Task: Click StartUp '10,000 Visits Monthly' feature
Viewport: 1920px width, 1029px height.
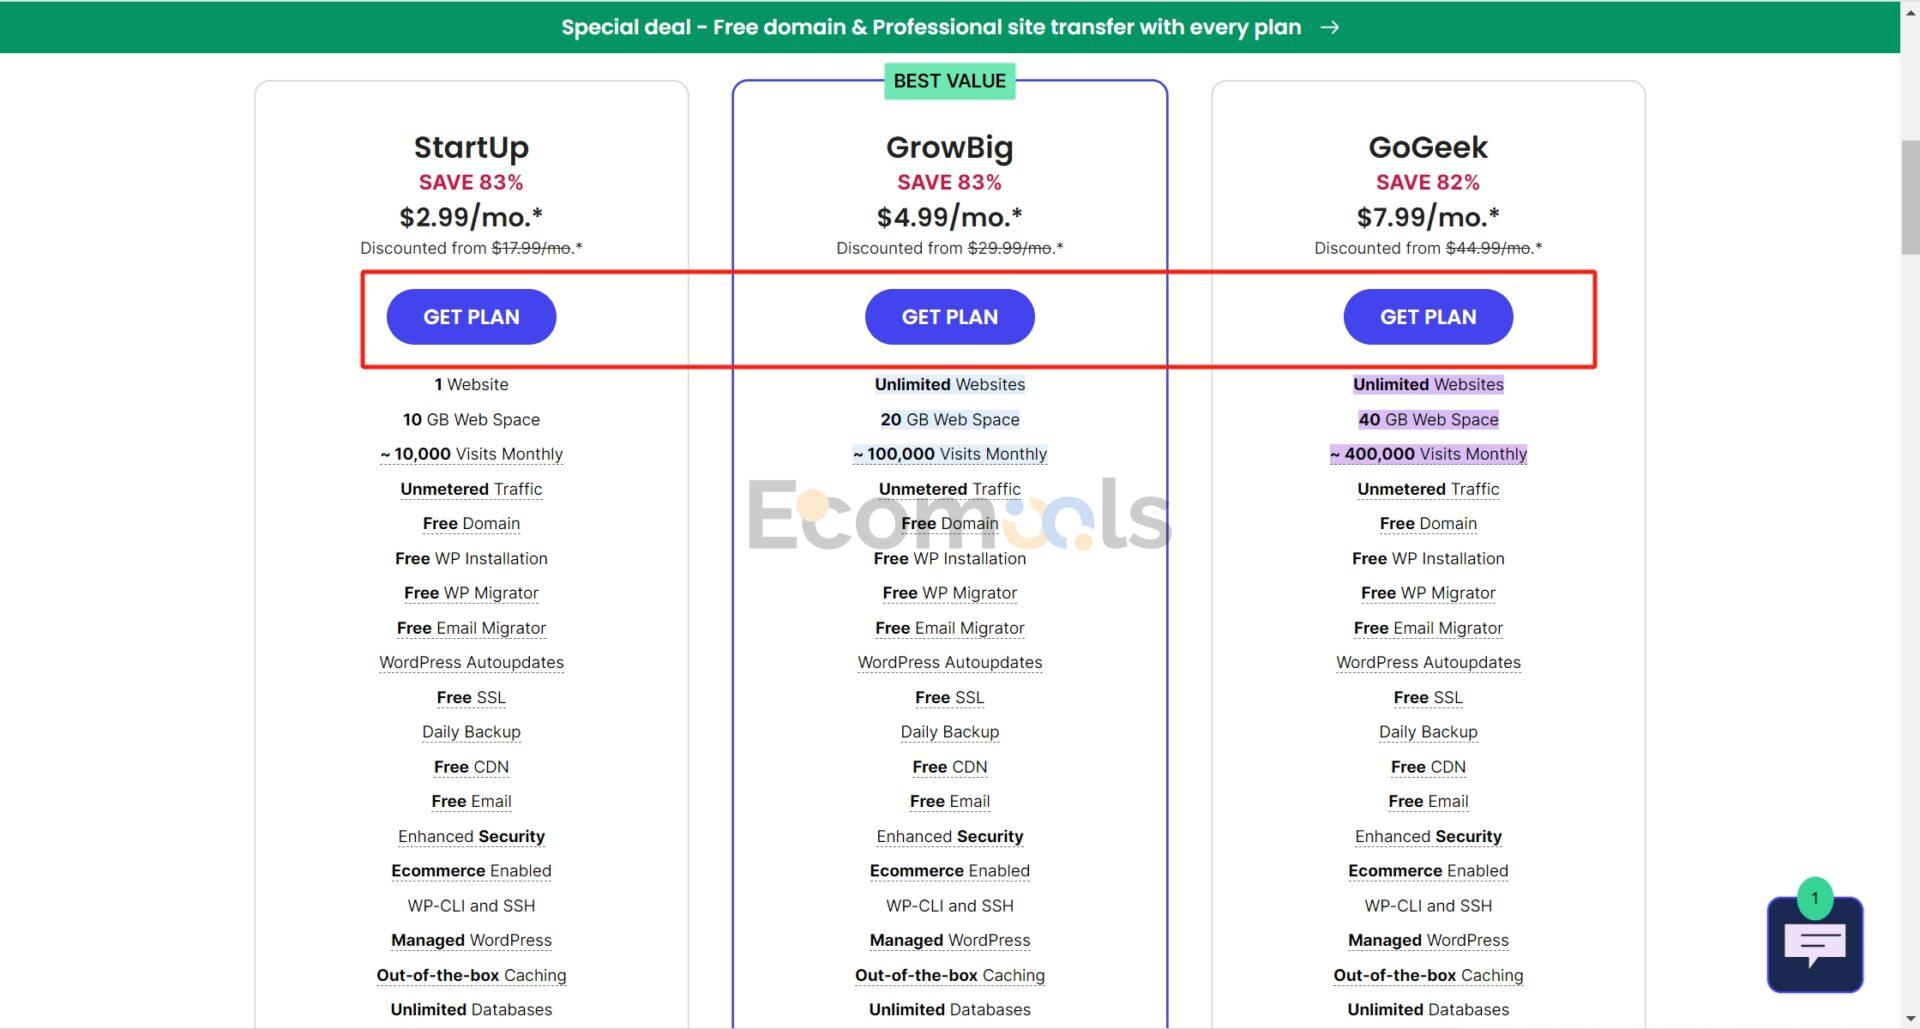Action: click(471, 454)
